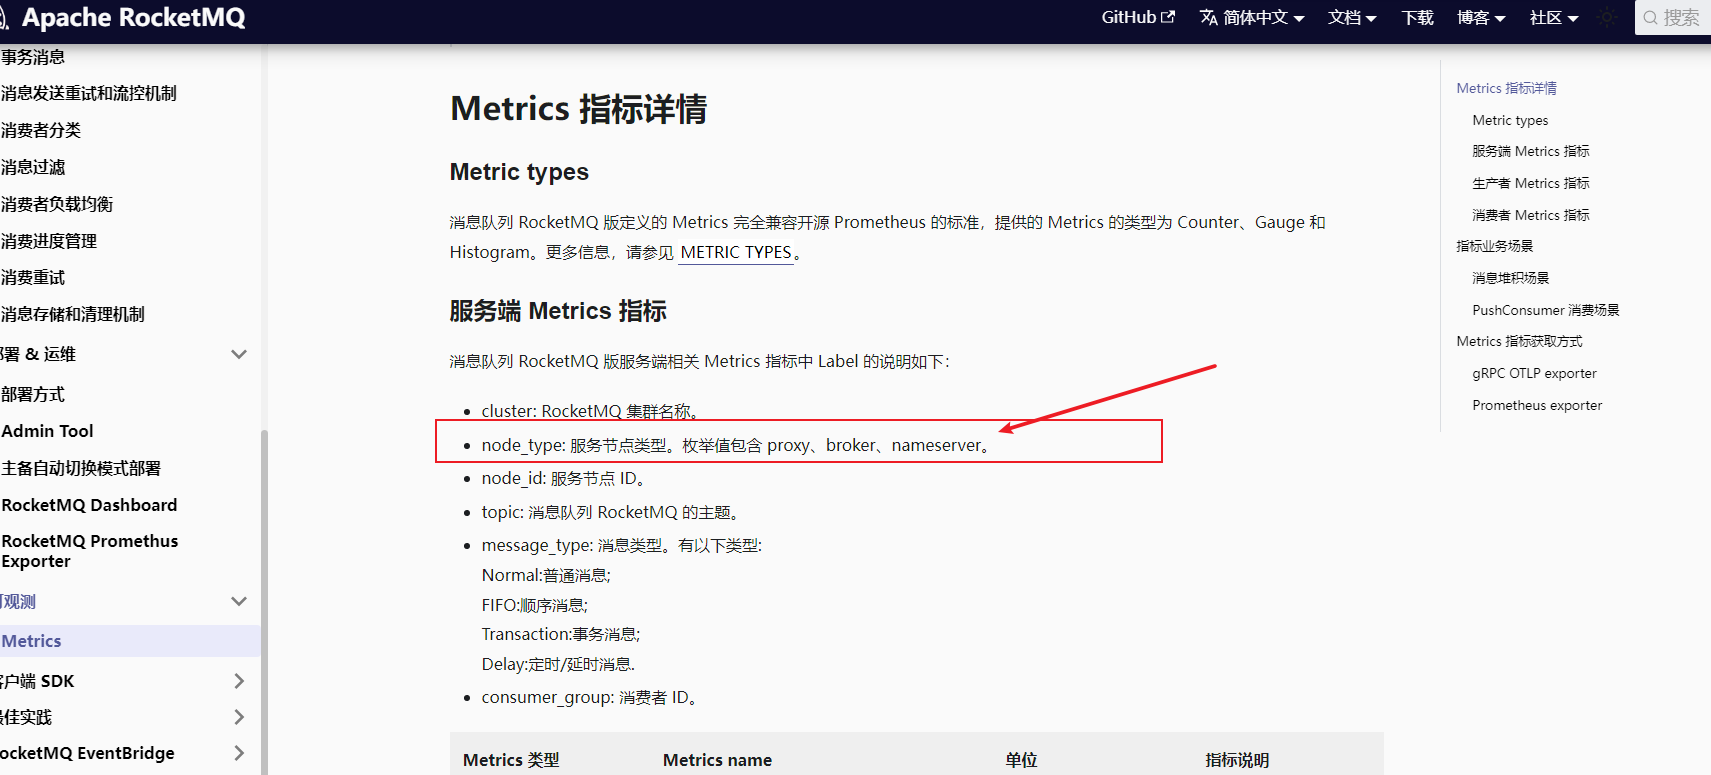The width and height of the screenshot is (1711, 775).
Task: Jump to 服务端 Metrics 指标 in contents
Action: point(1530,151)
